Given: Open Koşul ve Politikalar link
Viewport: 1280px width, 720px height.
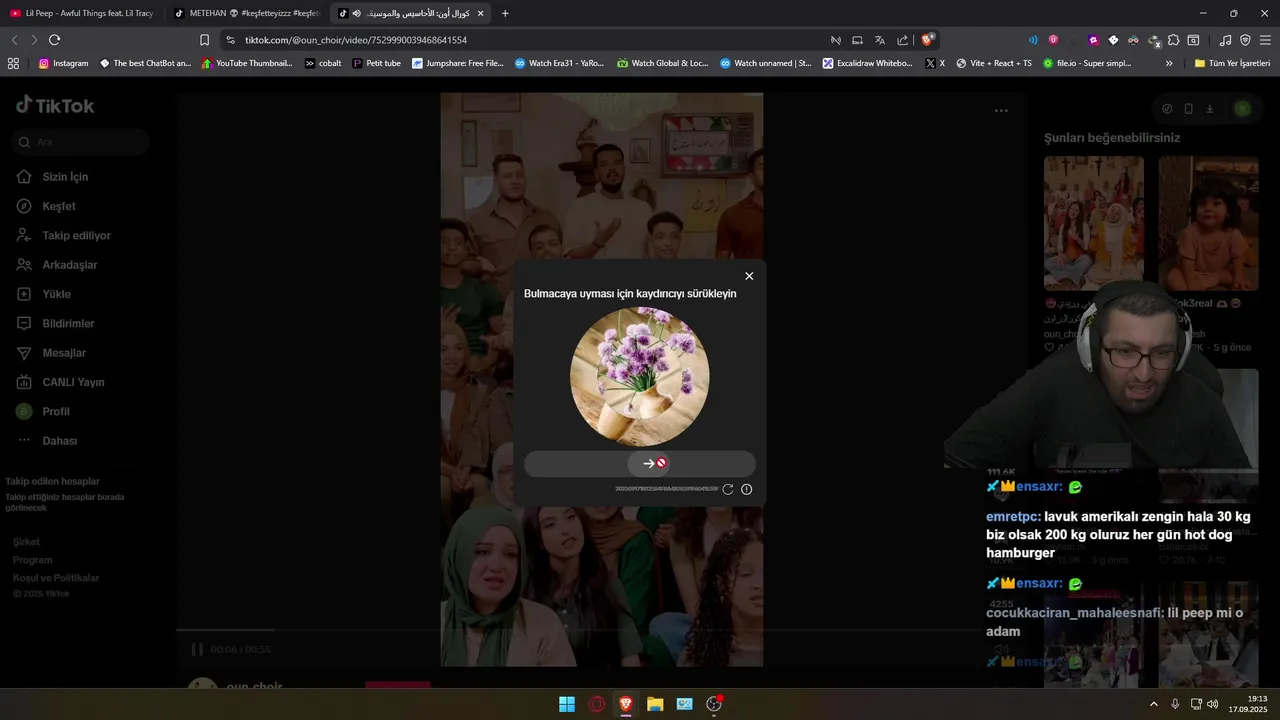Looking at the screenshot, I should coord(56,578).
